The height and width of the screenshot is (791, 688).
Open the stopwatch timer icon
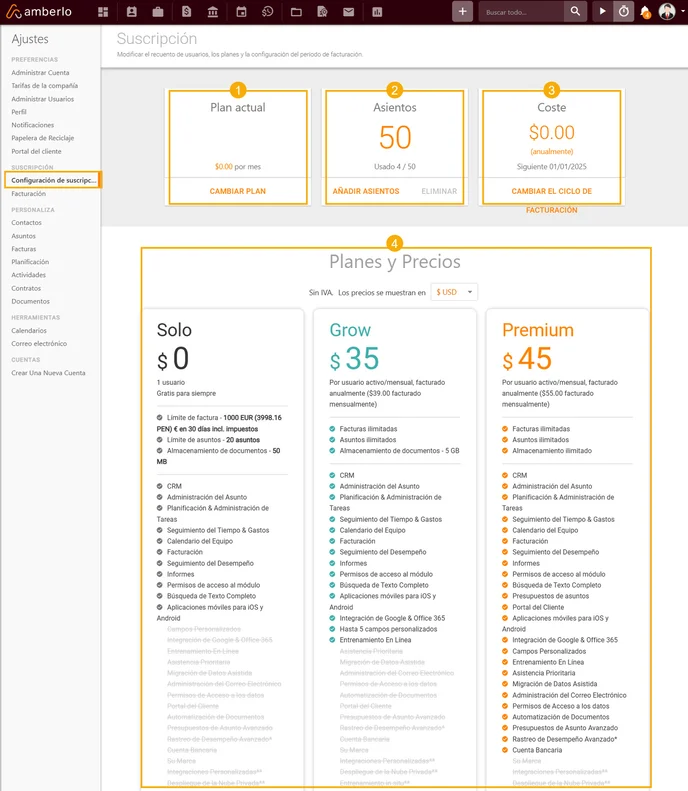[x=624, y=12]
